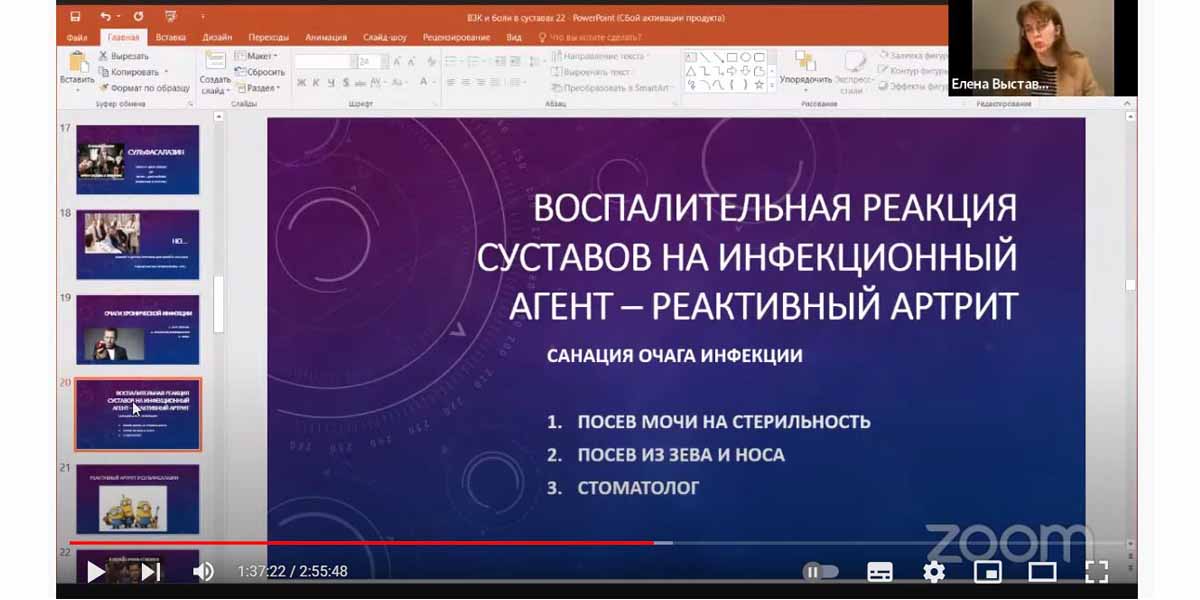Click the Save icon in PowerPoint
The height and width of the screenshot is (600, 1200).
[76, 17]
